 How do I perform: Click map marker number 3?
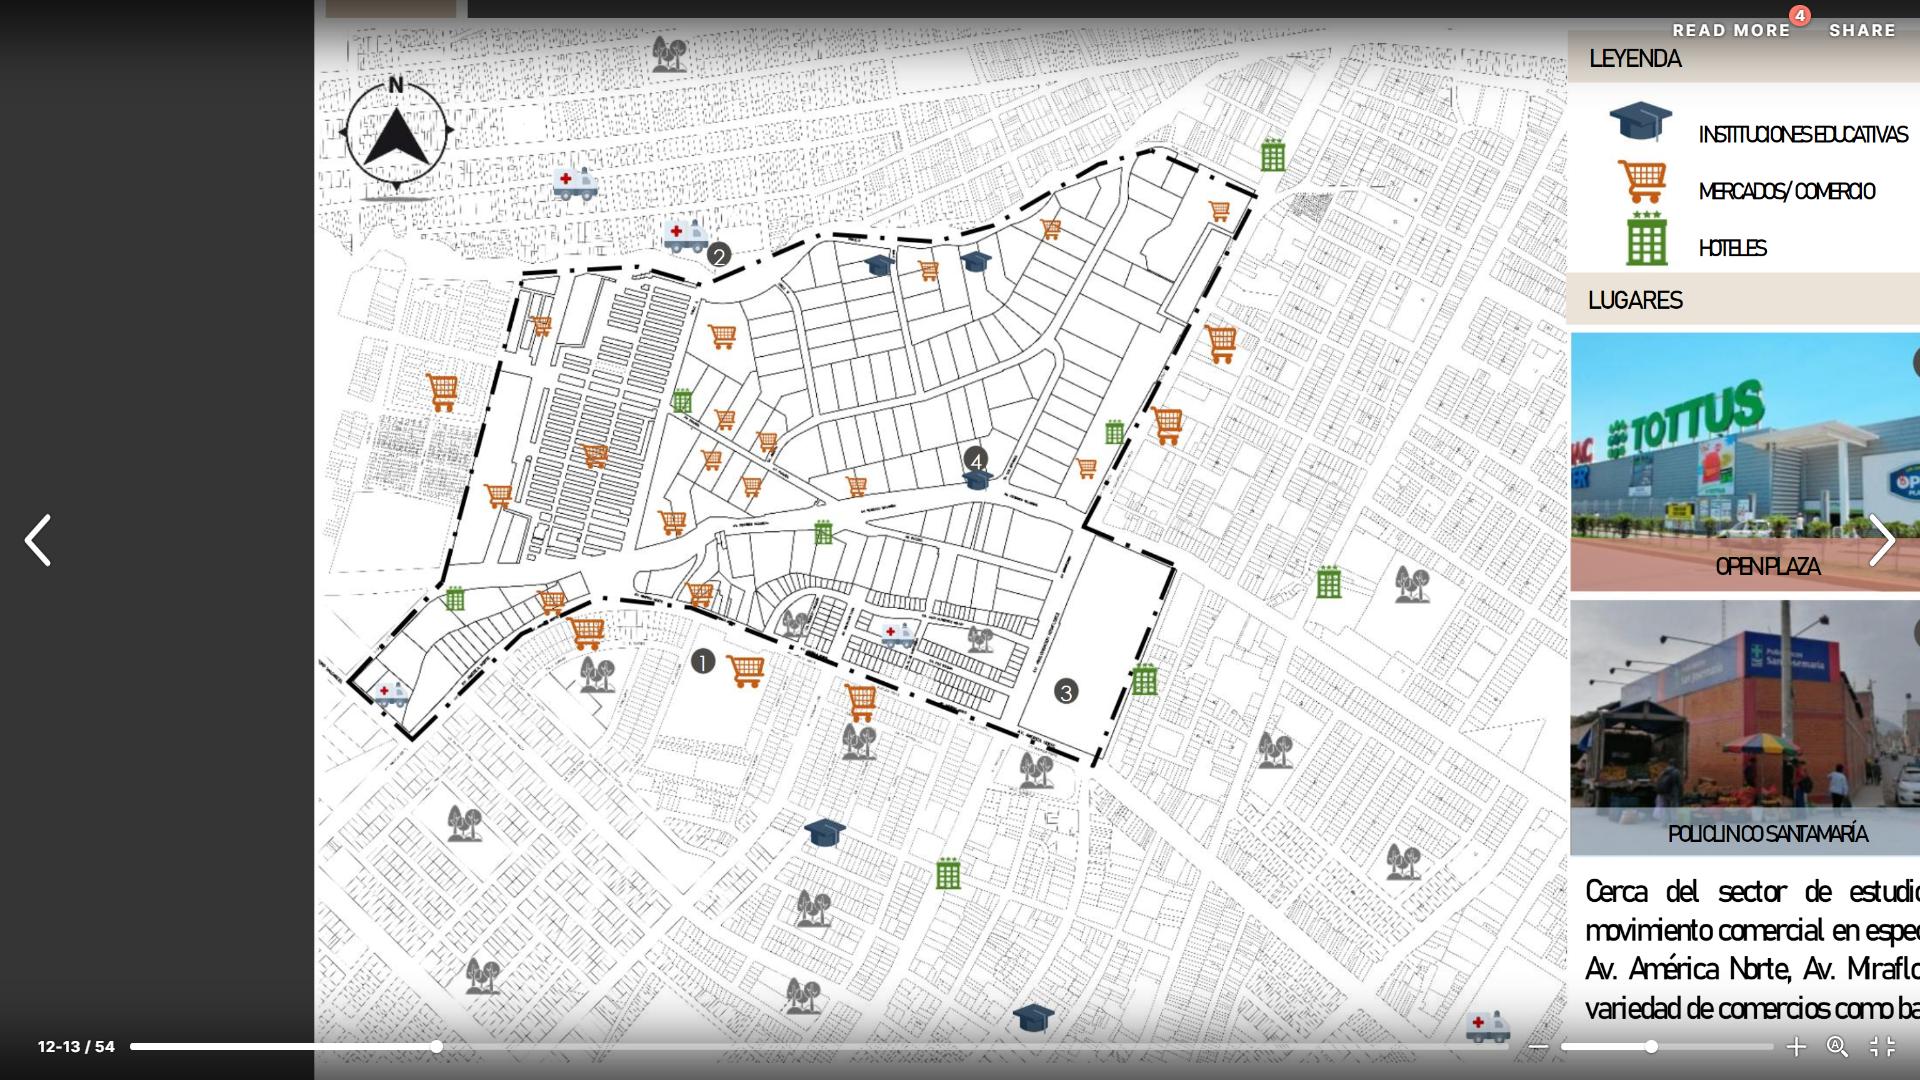pos(1066,692)
